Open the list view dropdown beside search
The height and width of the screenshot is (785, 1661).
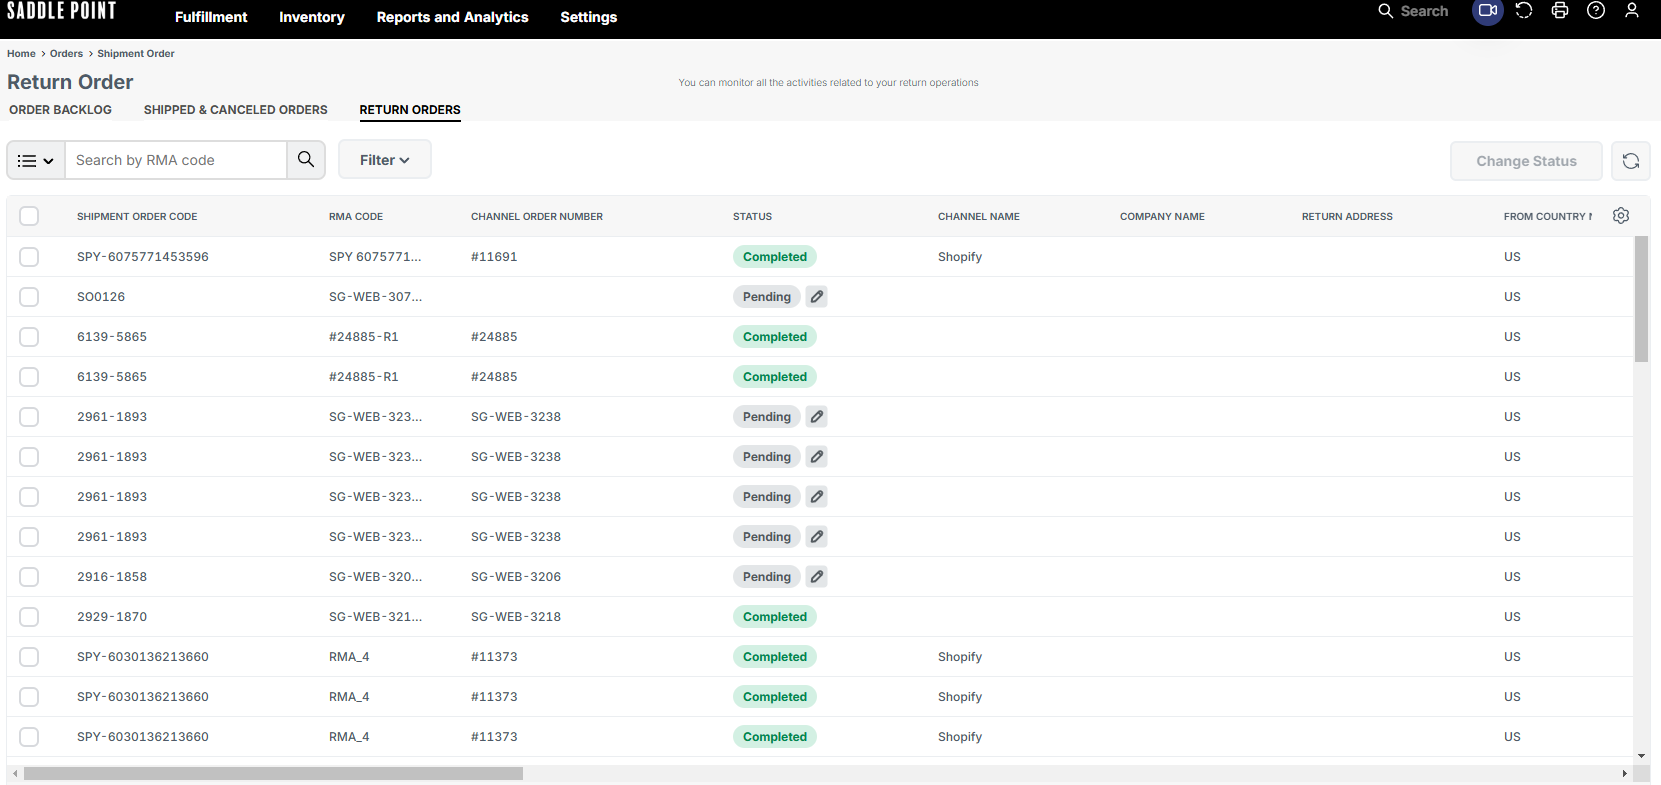(x=36, y=160)
